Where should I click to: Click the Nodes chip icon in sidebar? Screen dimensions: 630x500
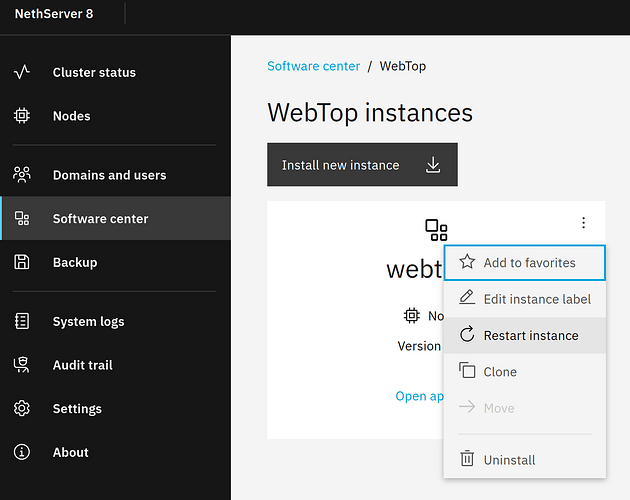pyautogui.click(x=22, y=116)
